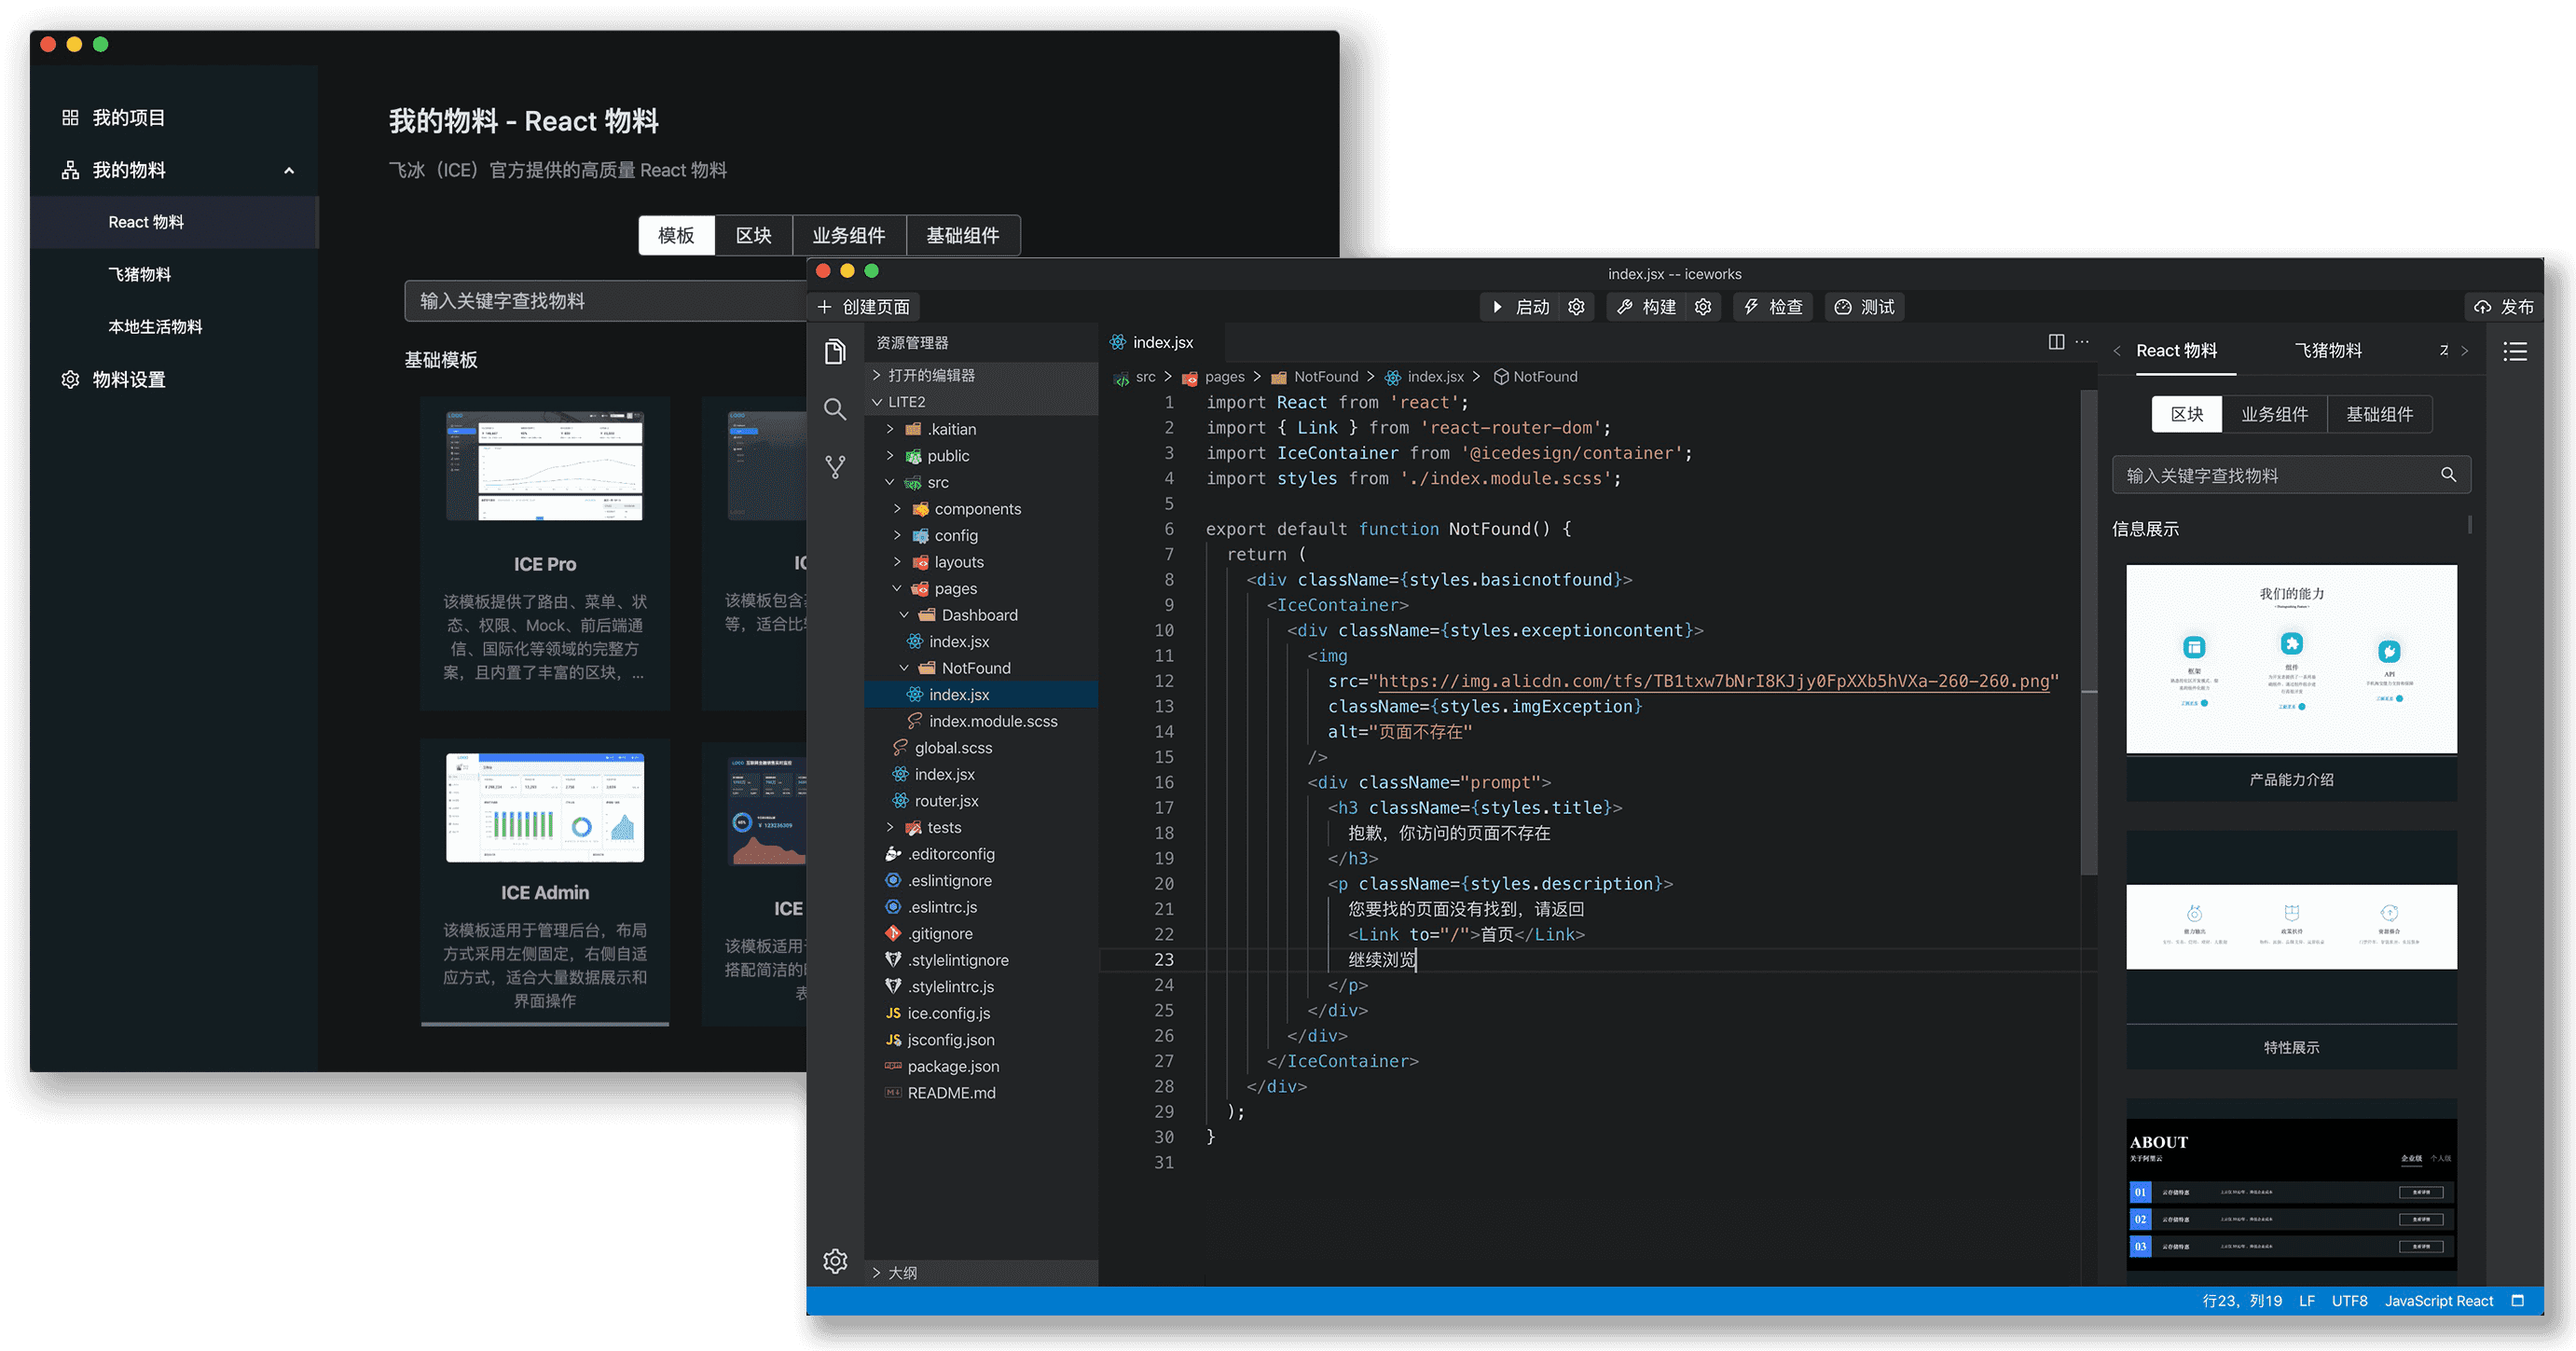
Task: Open the Search icon in activity bar
Action: tap(835, 409)
